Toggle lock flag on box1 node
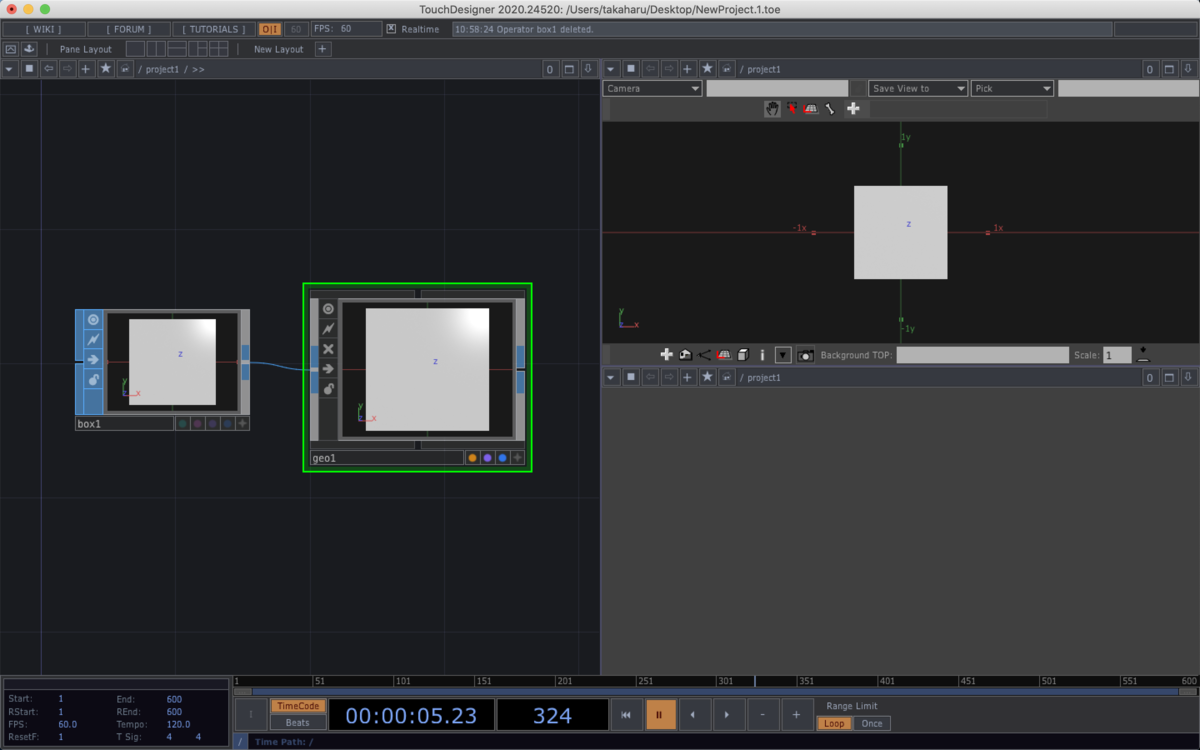 click(93, 380)
